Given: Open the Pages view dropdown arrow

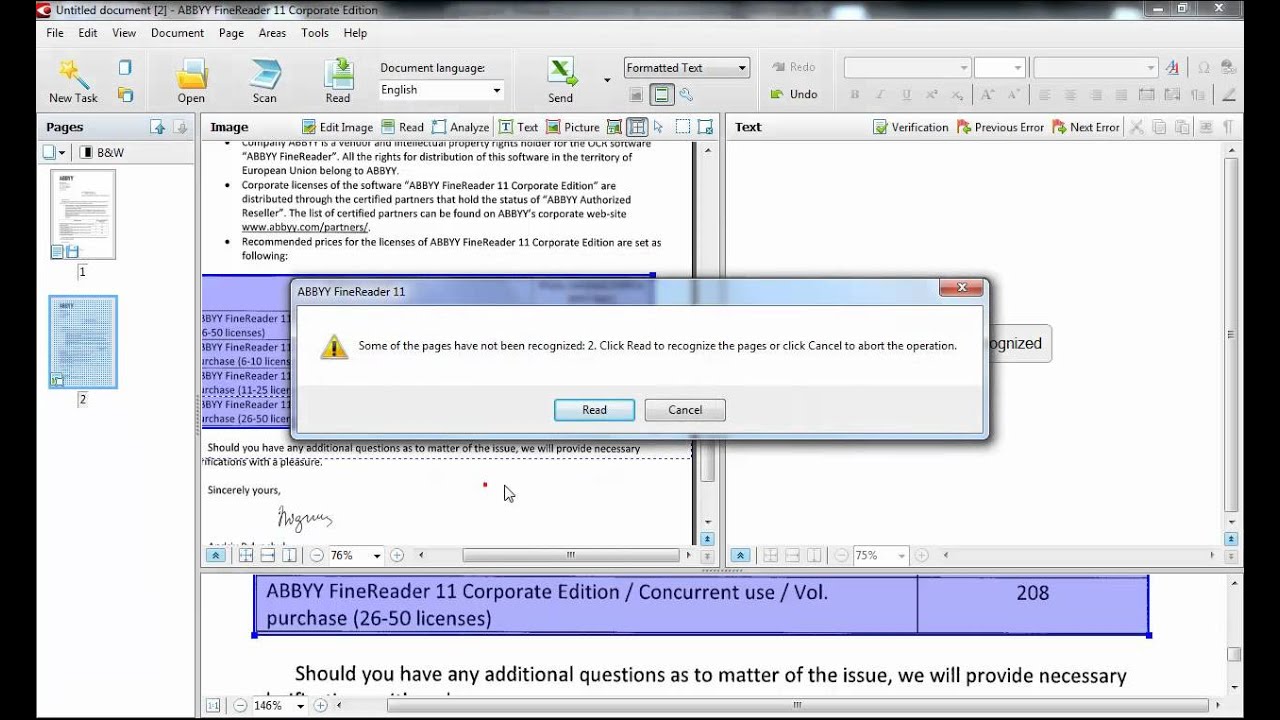Looking at the screenshot, I should 62,153.
